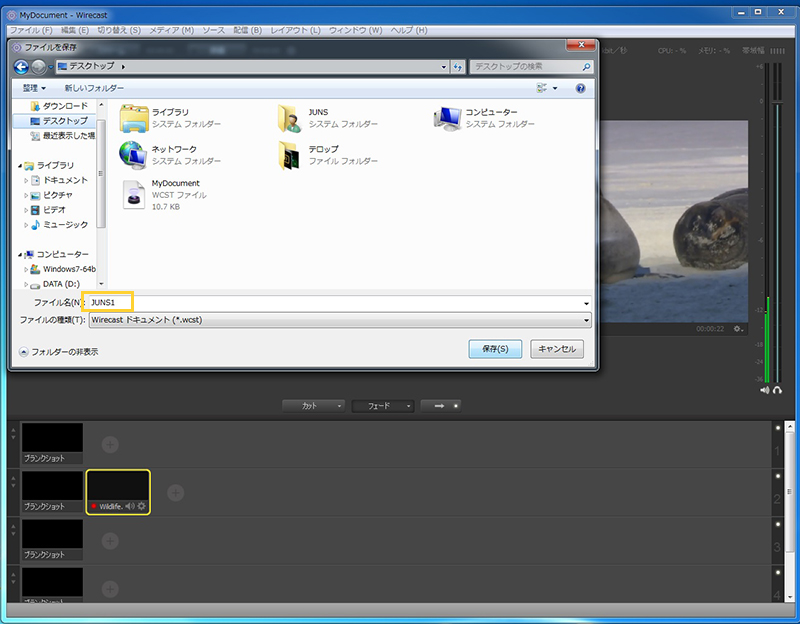Screen dimensions: 800x624
Task: Open the save dialog help icon
Action: [580, 88]
